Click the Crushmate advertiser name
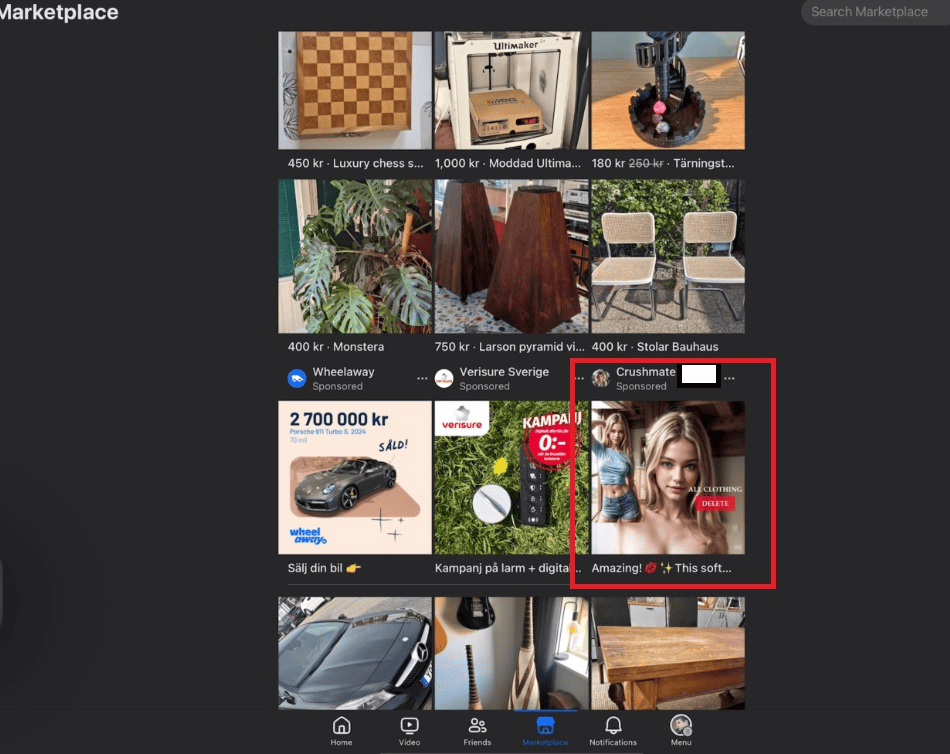This screenshot has width=950, height=754. pos(646,372)
